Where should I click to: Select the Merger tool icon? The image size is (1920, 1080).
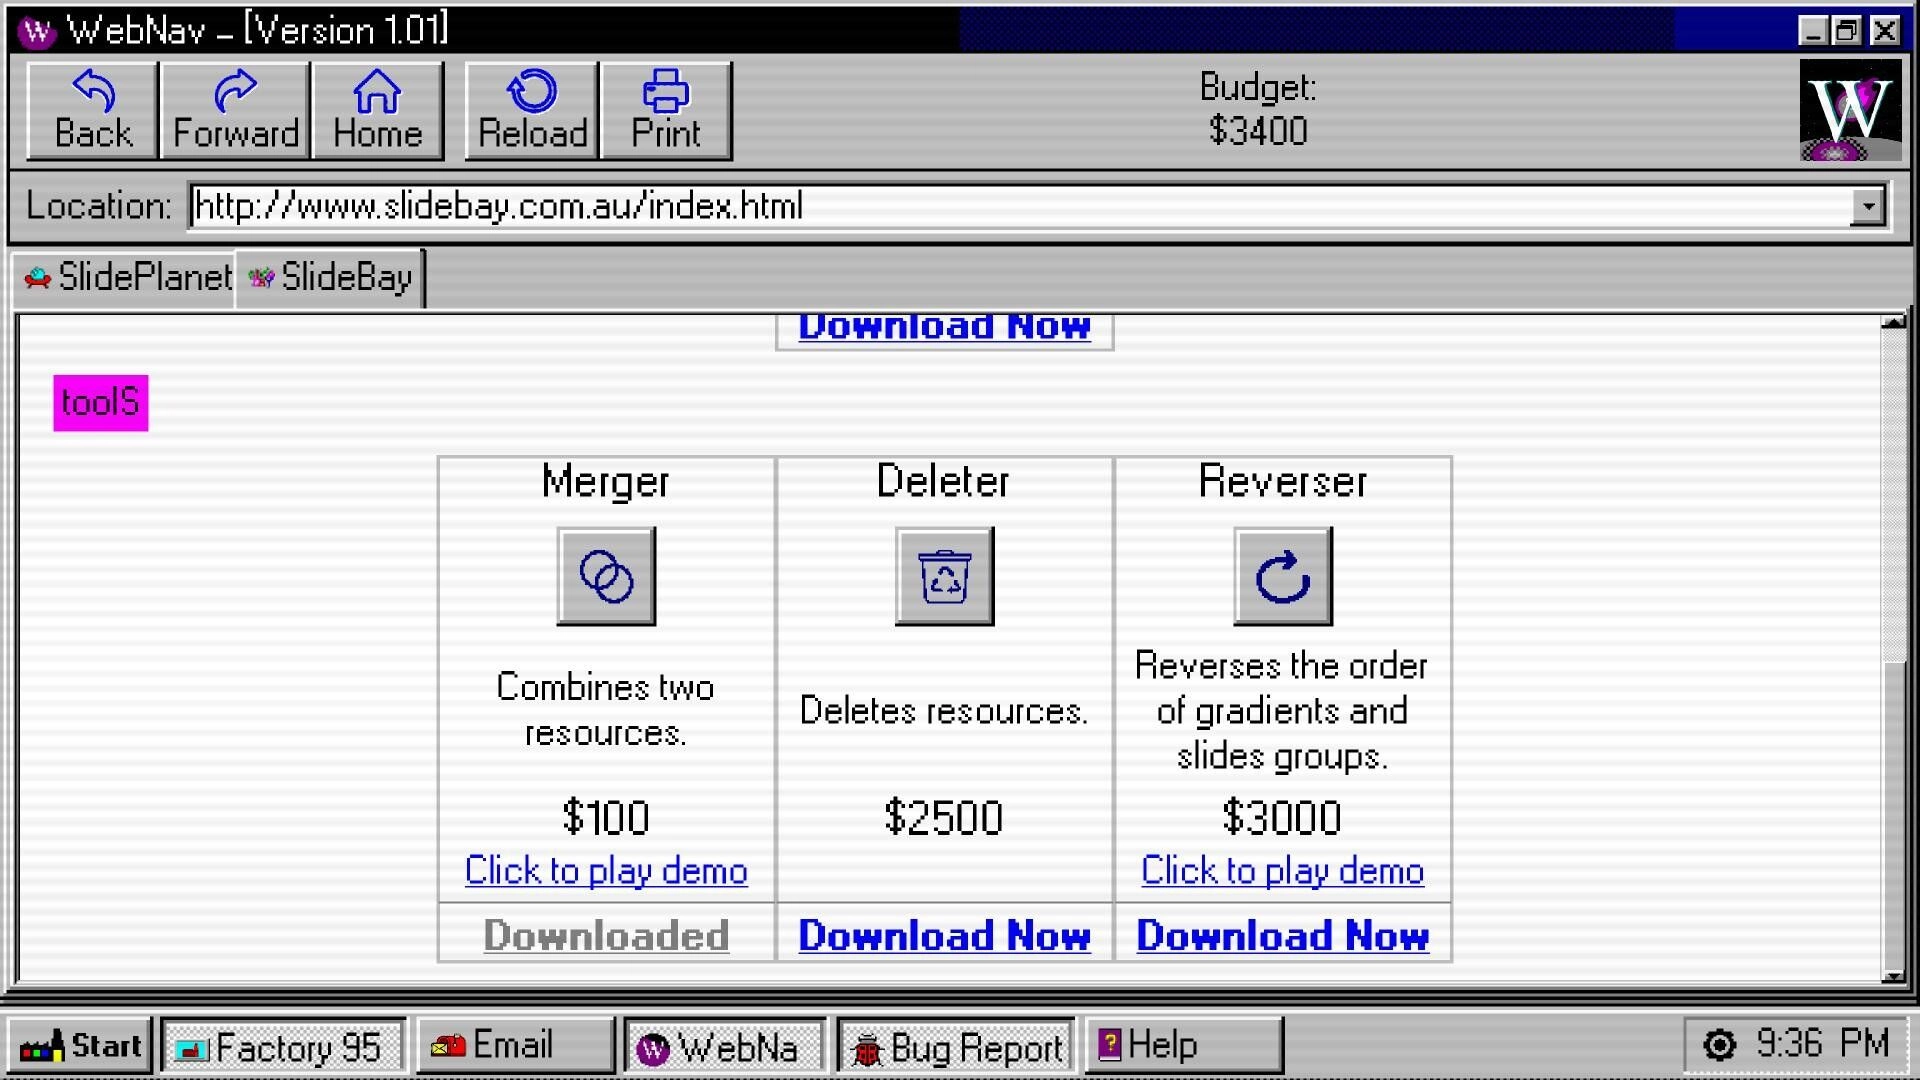pos(605,576)
